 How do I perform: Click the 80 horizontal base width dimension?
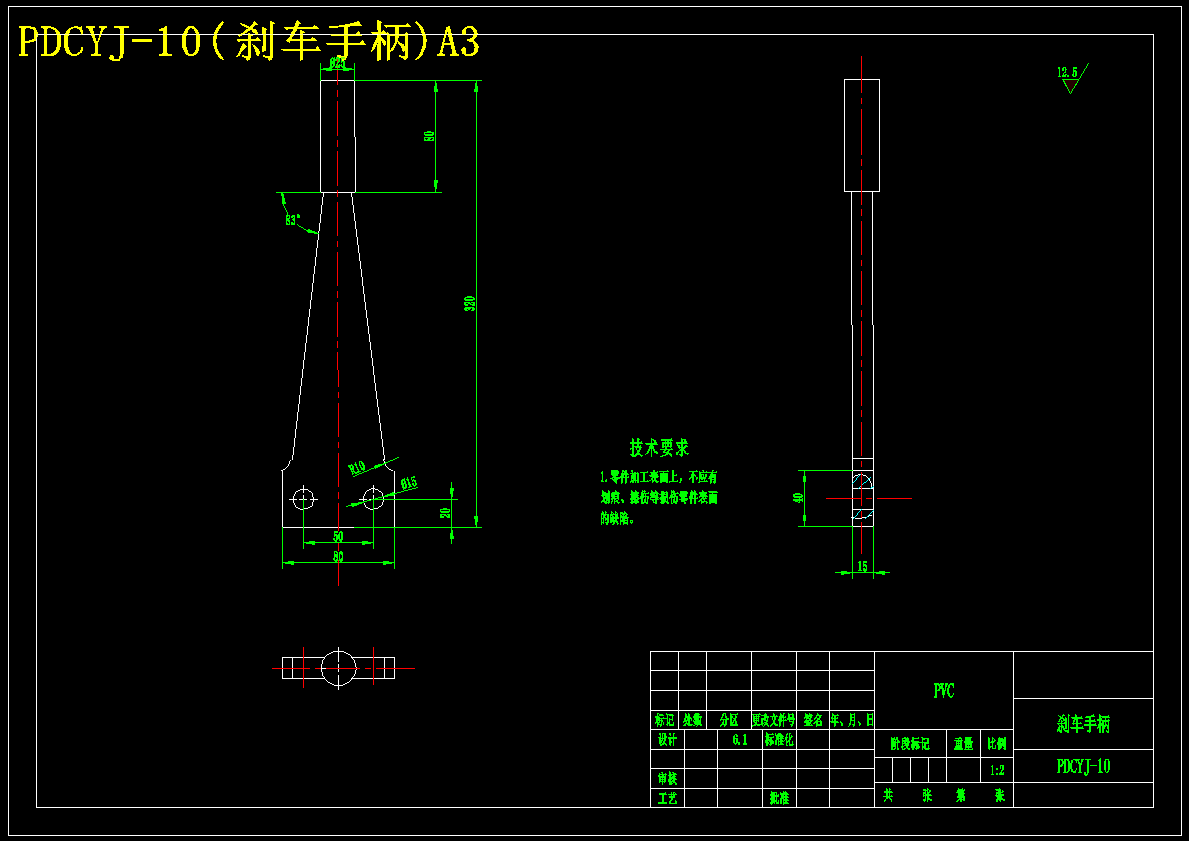tap(338, 557)
